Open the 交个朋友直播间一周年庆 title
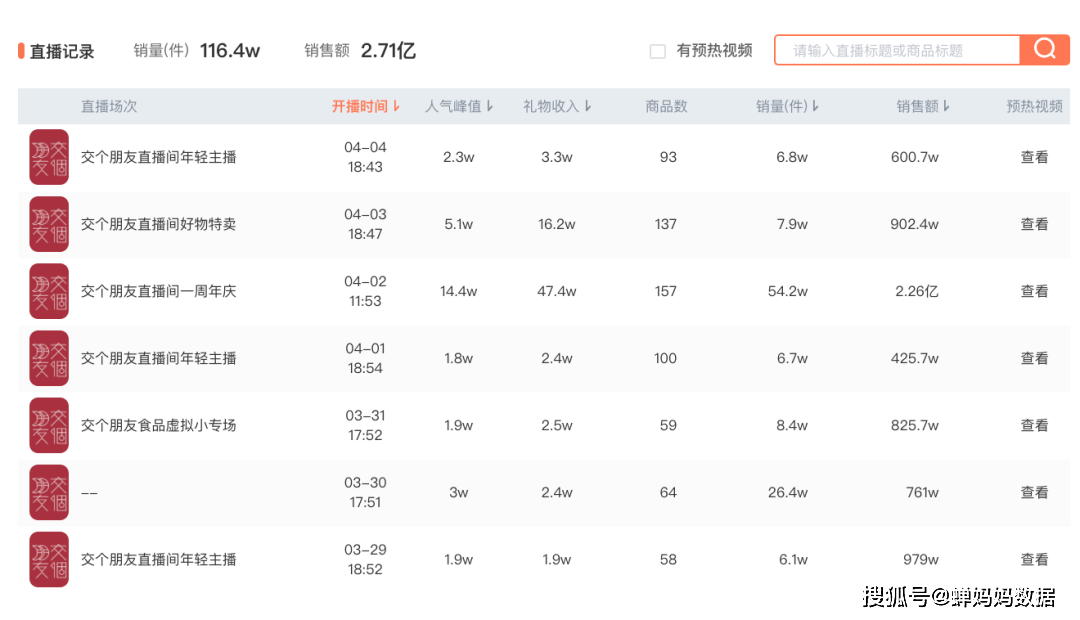This screenshot has height=620, width=1080. pyautogui.click(x=158, y=291)
